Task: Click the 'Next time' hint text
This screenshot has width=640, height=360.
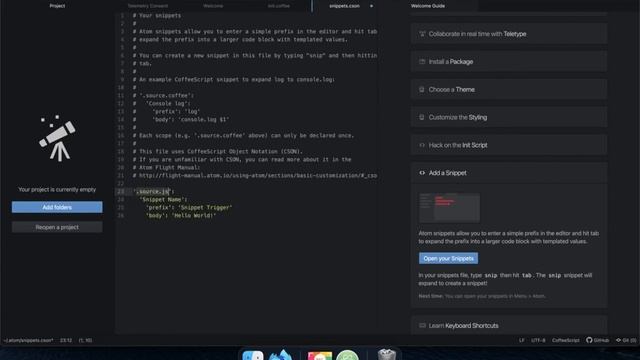Action: 482,296
